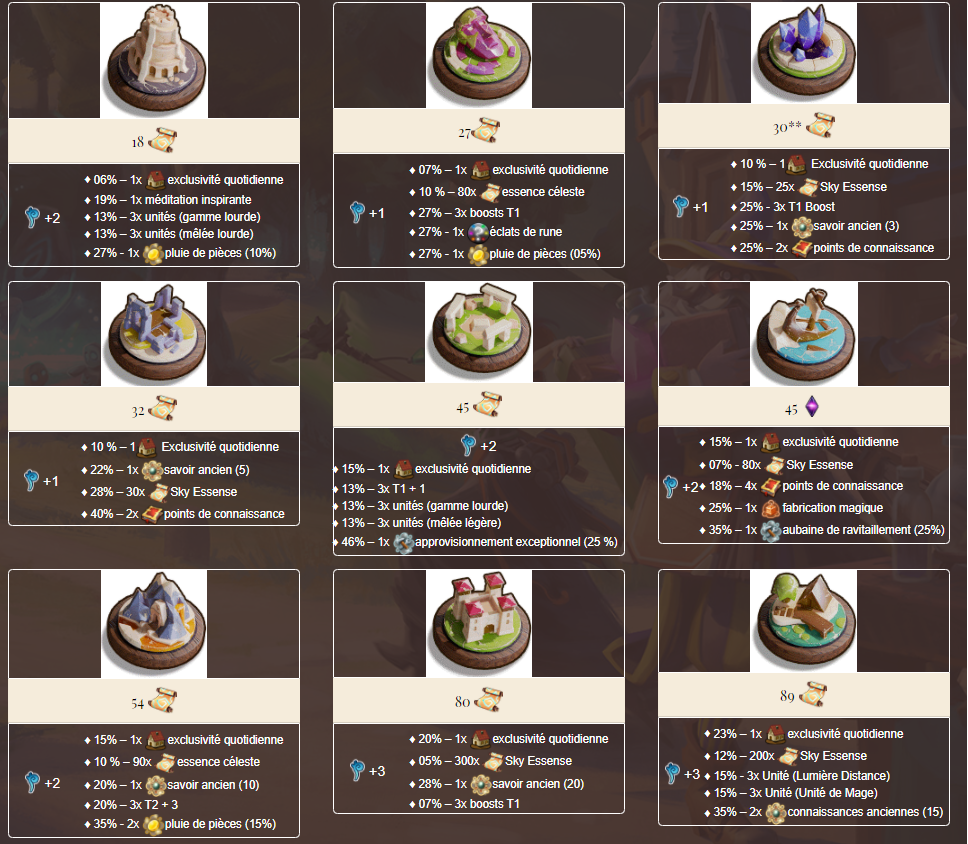The height and width of the screenshot is (844, 968).
Task: Click the Sky Essense scroll icon at 12% – 200x
Action: point(788,756)
